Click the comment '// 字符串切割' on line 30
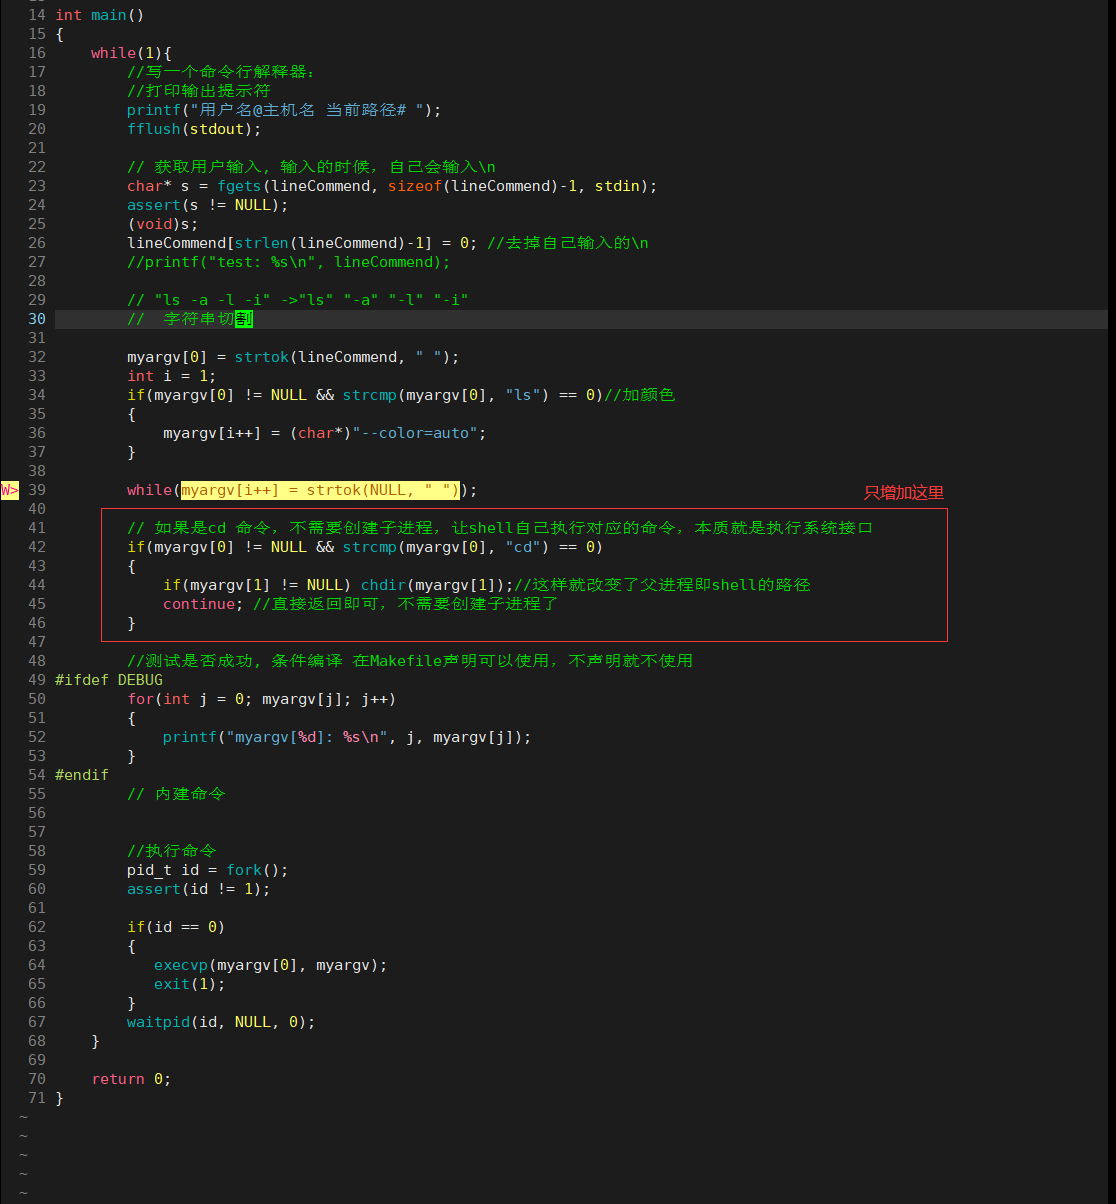 point(190,319)
